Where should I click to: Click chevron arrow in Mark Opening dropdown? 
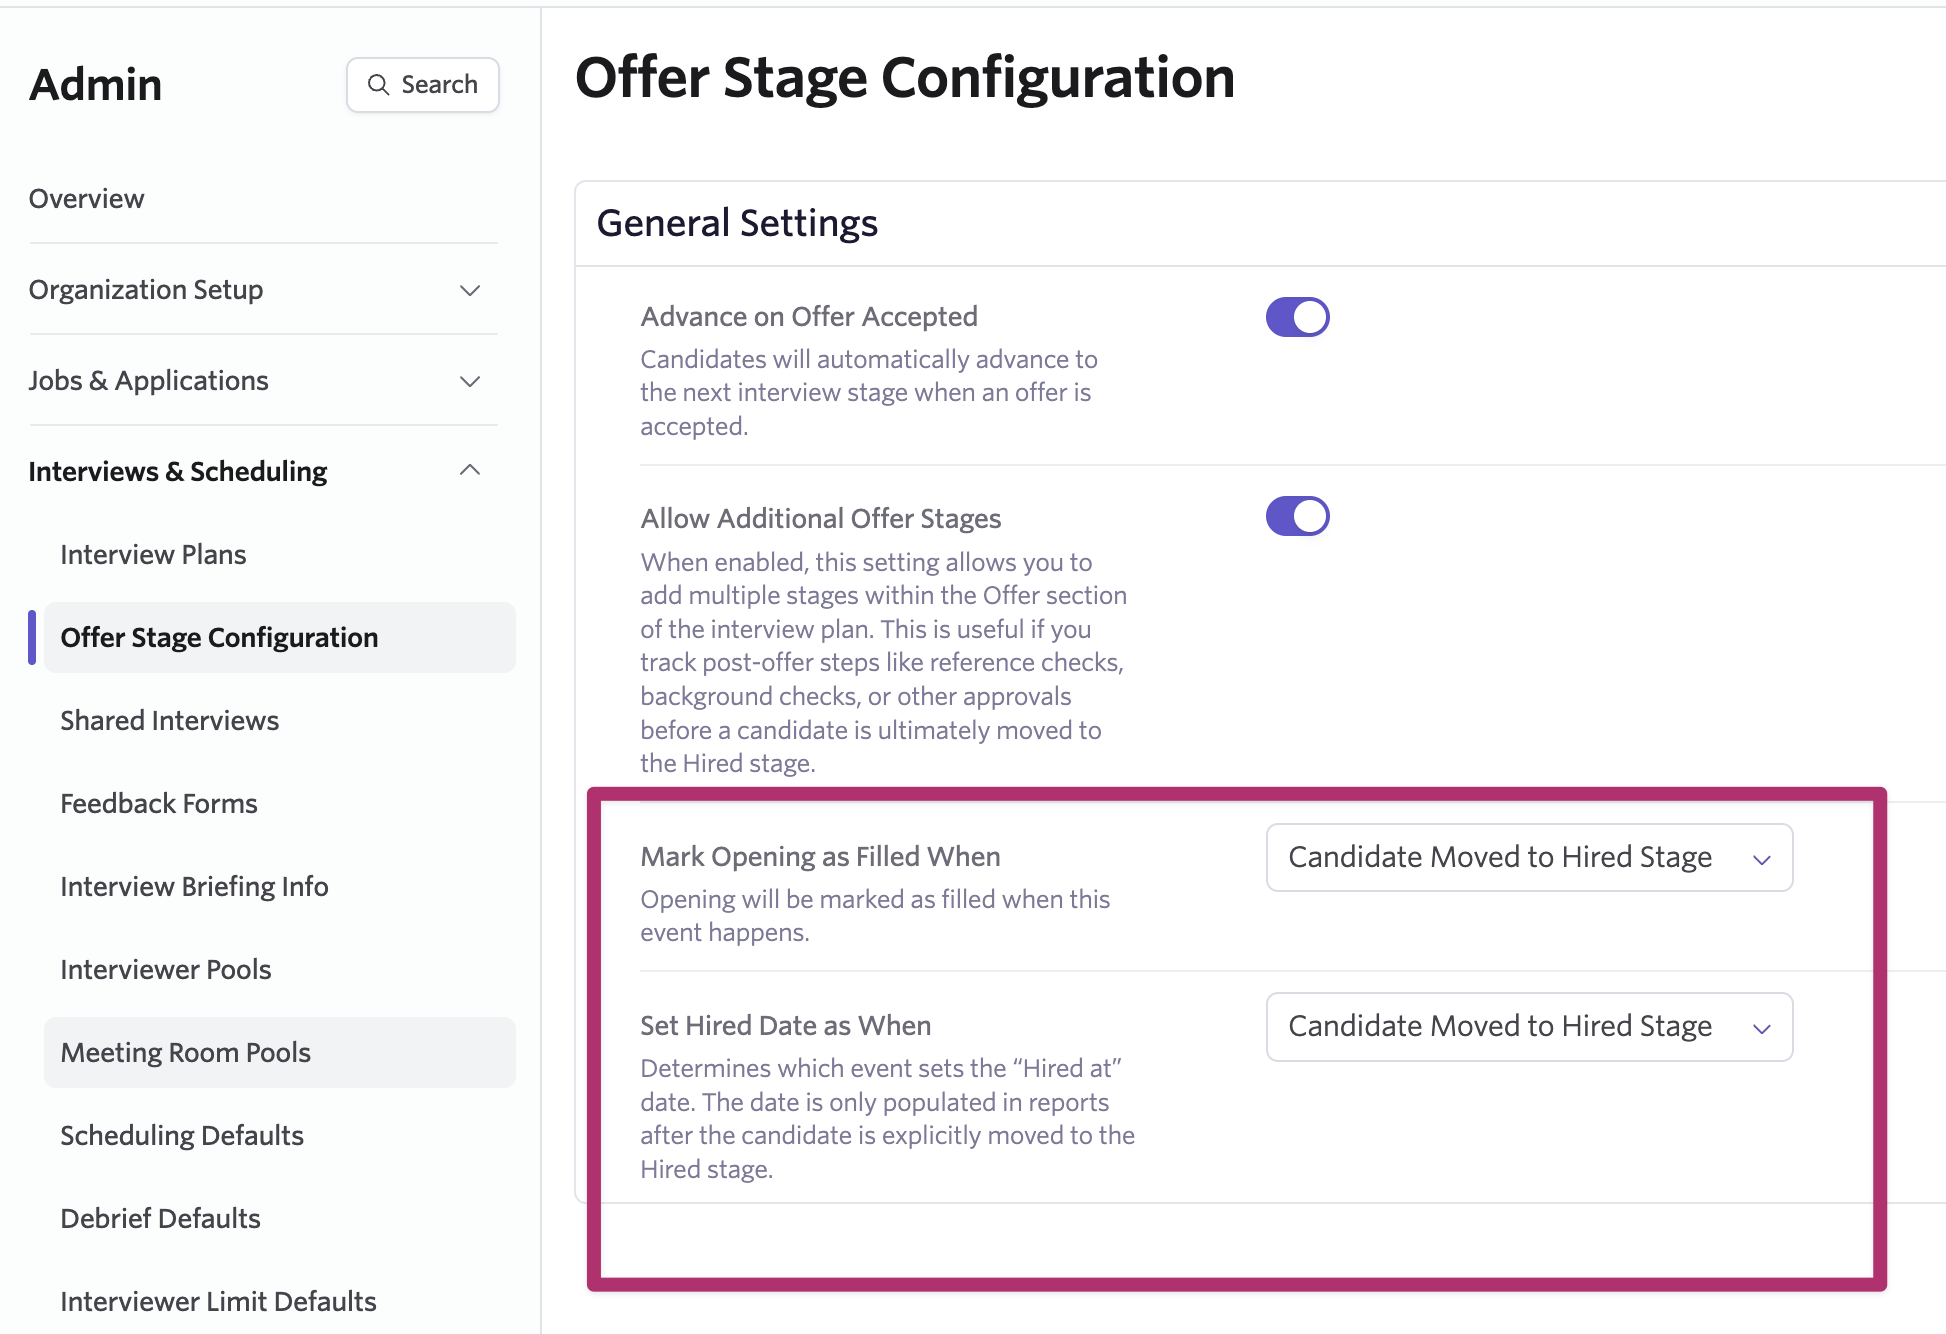[x=1762, y=859]
